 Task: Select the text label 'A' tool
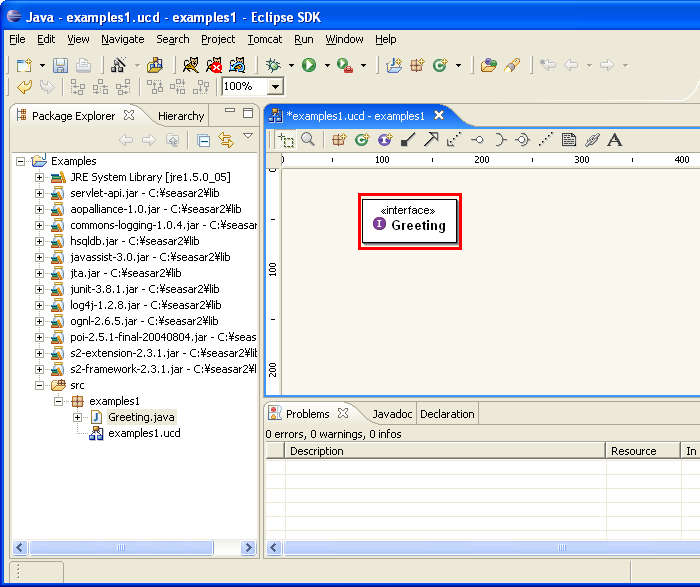point(615,140)
